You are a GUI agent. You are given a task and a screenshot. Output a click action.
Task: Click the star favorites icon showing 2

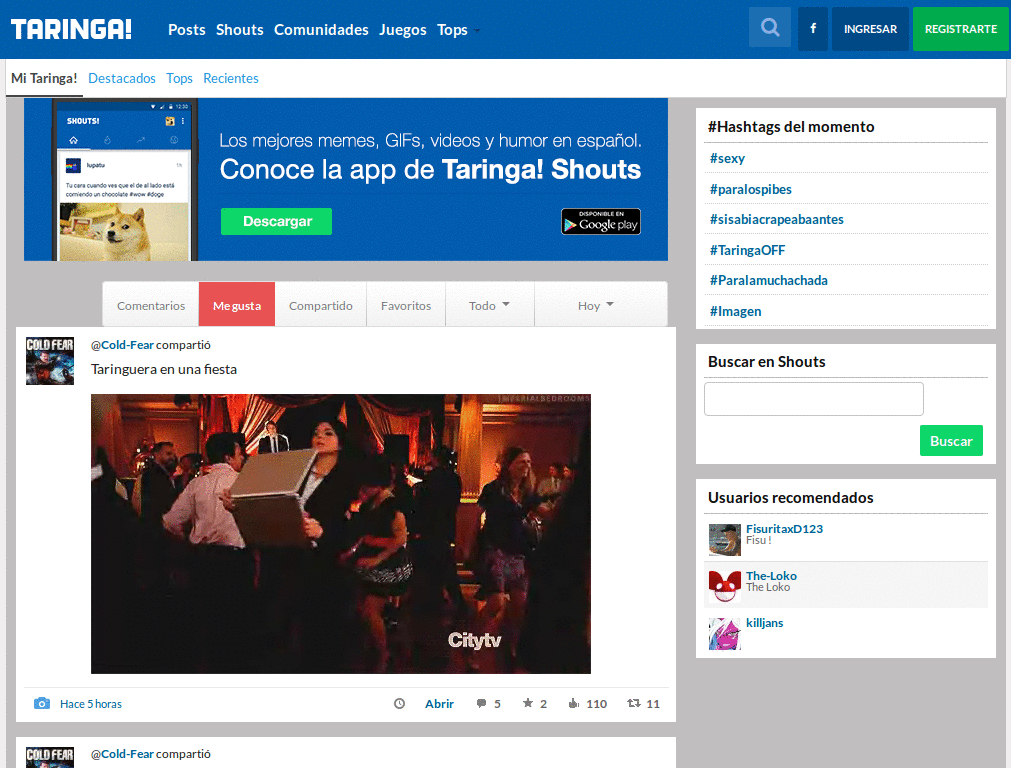(528, 703)
